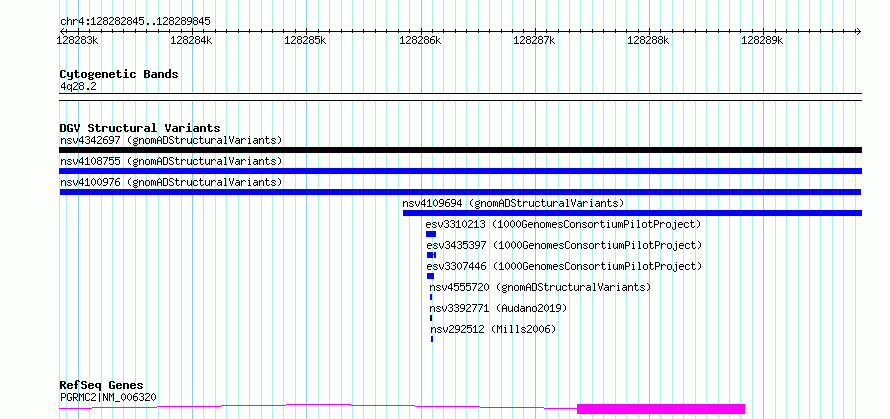890x419 pixels.
Task: Click the chr4:128282845..128289845 coordinate label
Action: point(135,22)
